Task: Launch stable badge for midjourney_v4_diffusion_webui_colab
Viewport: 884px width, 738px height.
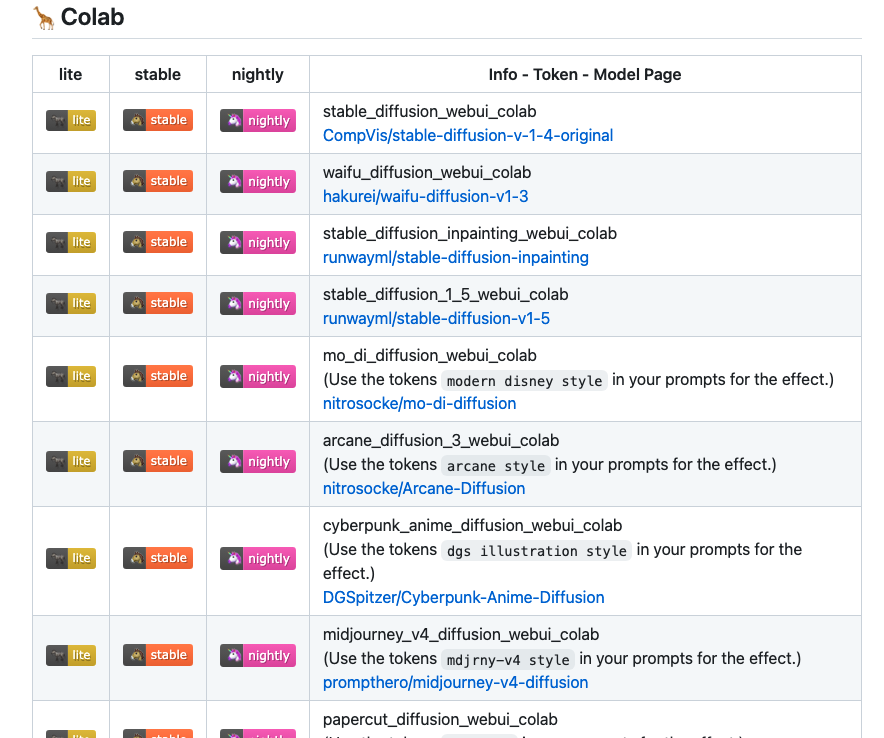Action: click(x=158, y=655)
